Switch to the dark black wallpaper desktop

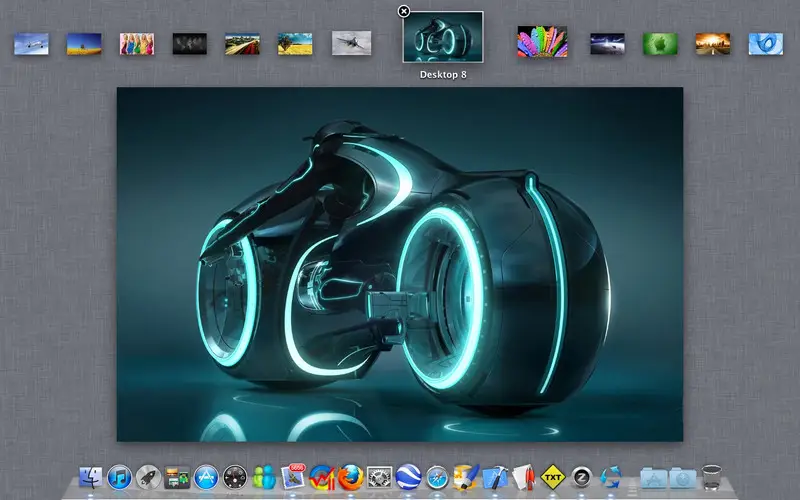coord(190,44)
